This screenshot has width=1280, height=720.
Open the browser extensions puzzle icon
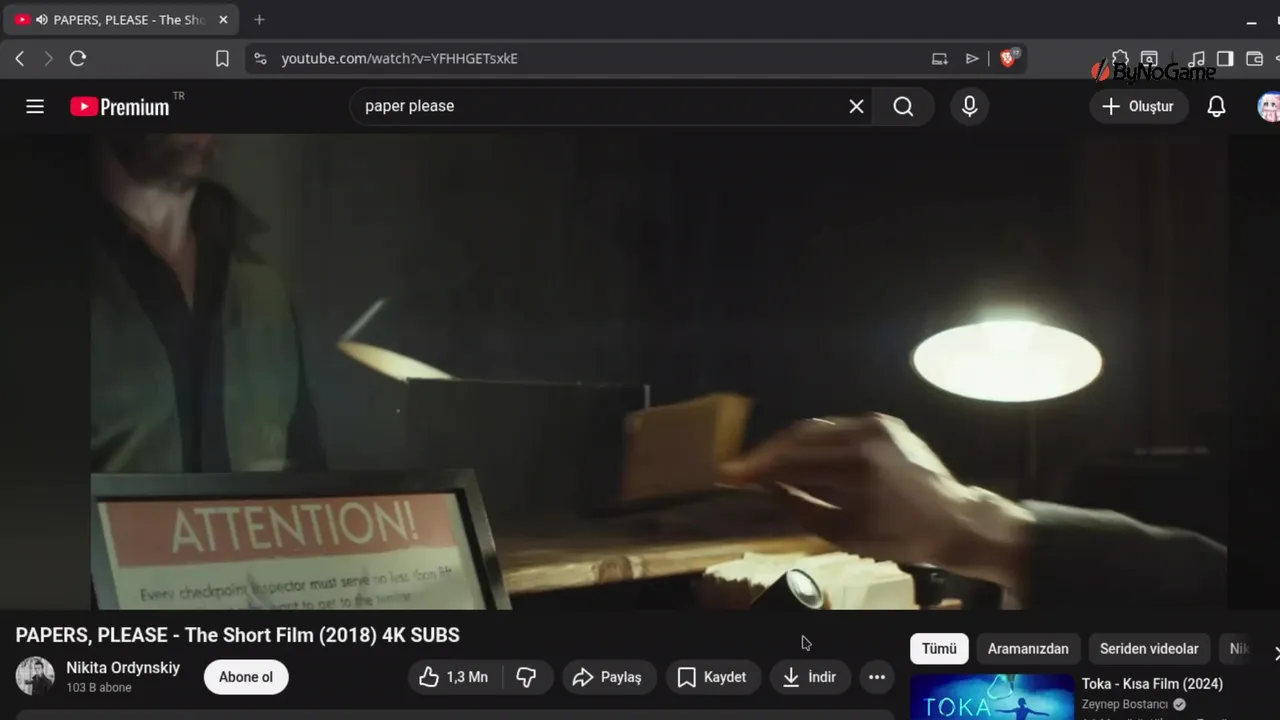click(x=1121, y=59)
